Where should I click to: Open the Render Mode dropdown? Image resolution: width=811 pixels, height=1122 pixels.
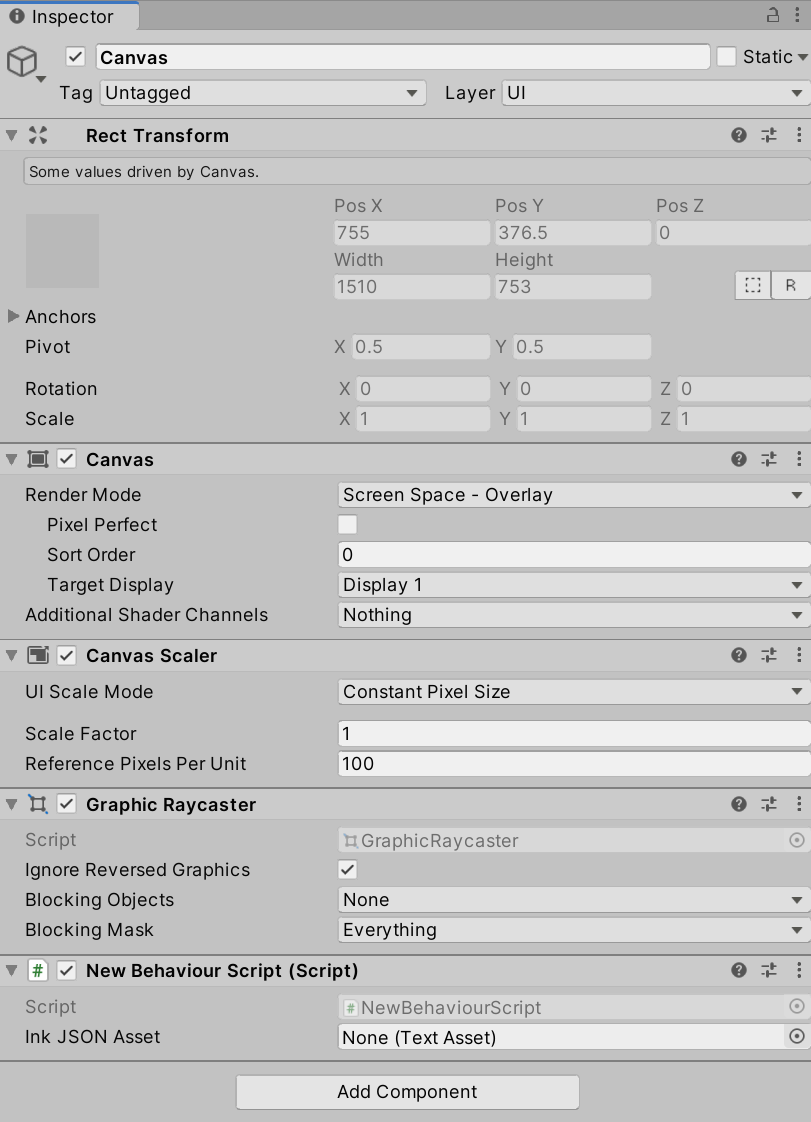[x=574, y=495]
